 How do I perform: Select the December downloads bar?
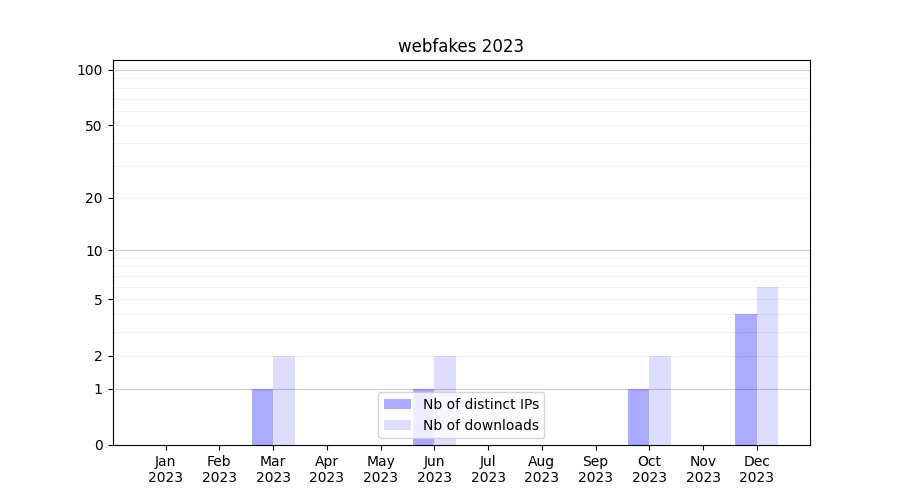[x=767, y=366]
